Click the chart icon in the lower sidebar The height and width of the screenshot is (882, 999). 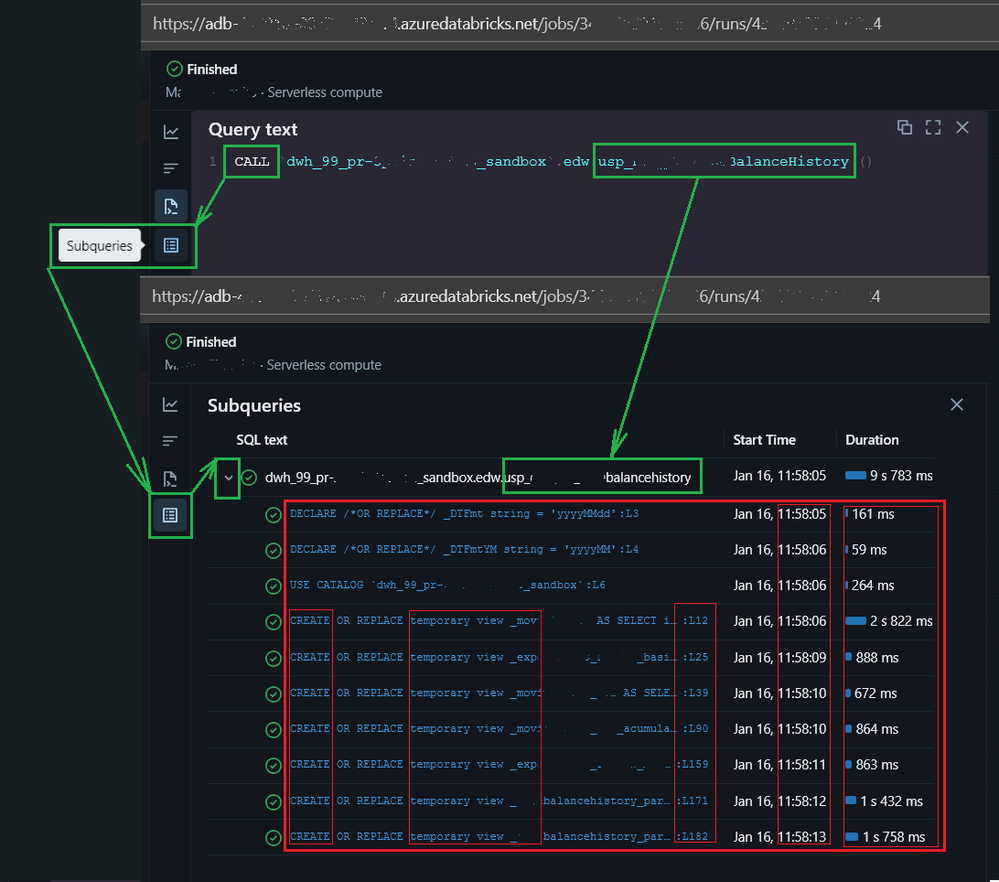[x=170, y=404]
